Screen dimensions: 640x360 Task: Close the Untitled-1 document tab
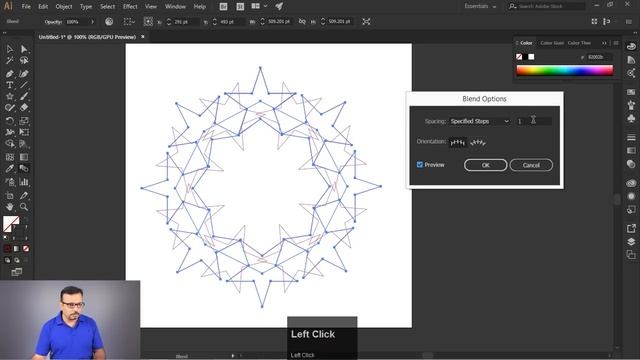point(143,37)
